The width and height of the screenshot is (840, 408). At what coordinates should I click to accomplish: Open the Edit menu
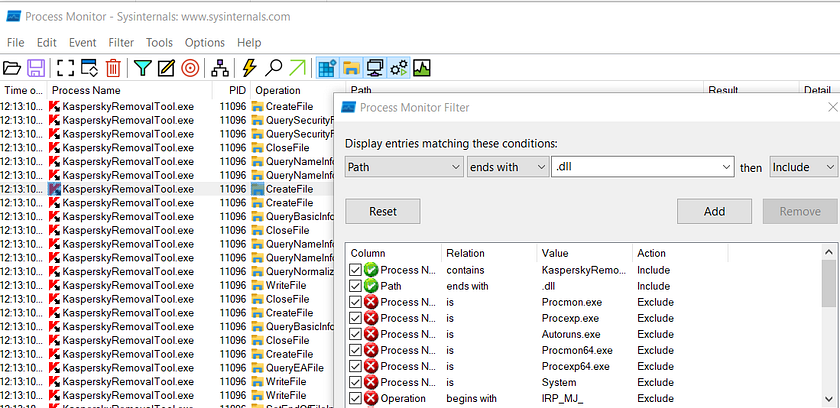click(x=47, y=42)
